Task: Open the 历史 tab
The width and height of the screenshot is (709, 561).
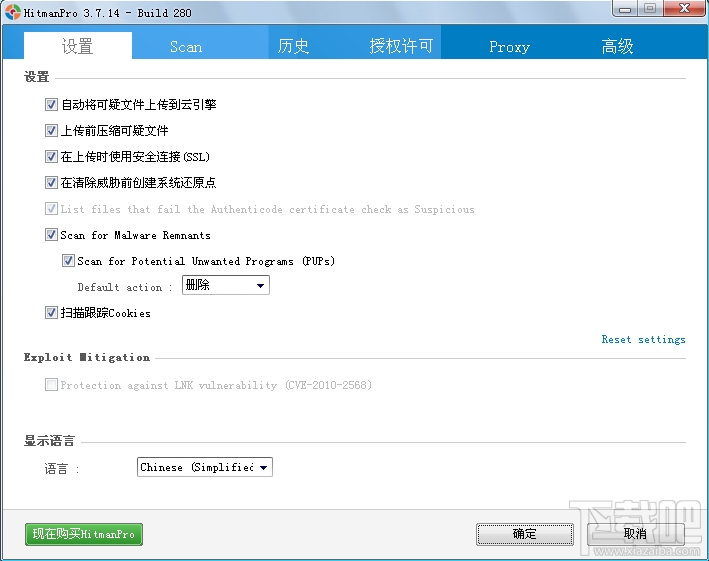Action: [293, 46]
